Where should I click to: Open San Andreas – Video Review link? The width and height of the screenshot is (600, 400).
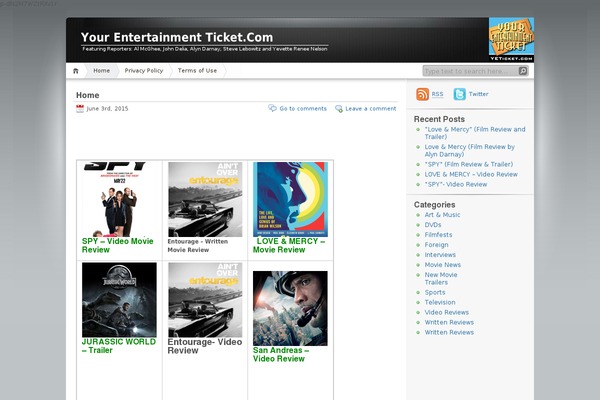[281, 354]
